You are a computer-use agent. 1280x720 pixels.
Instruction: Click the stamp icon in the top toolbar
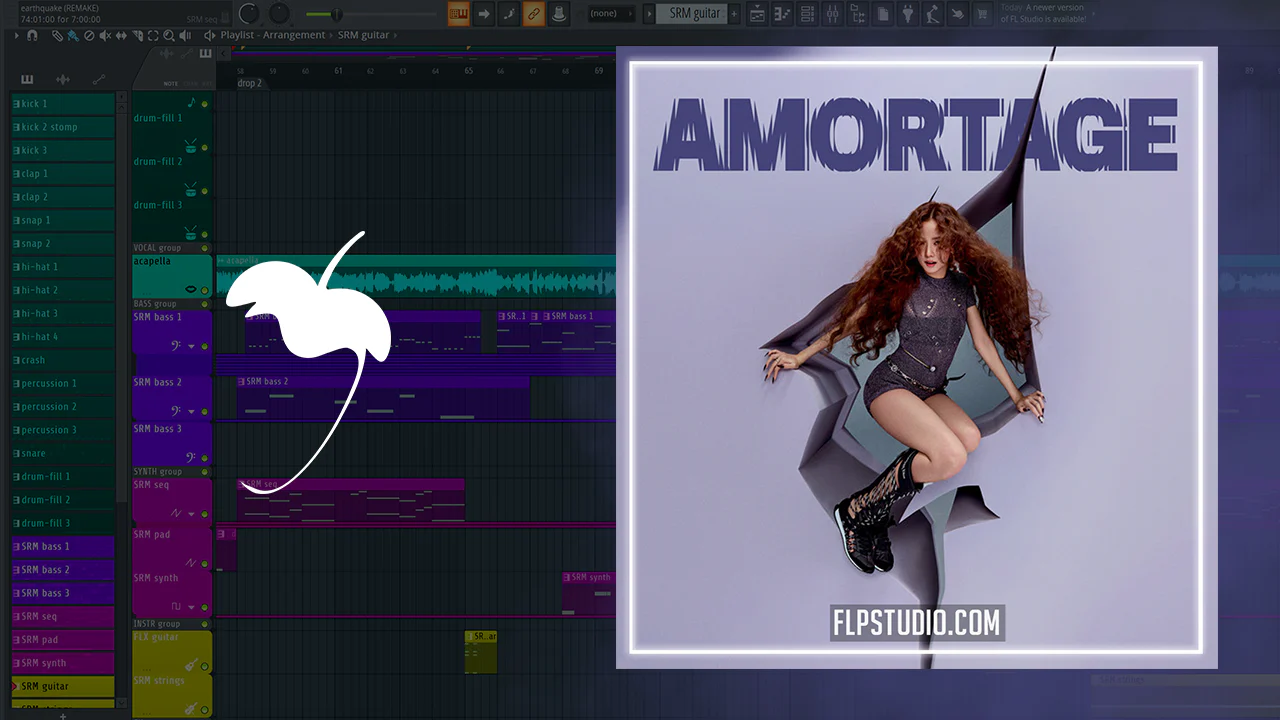[559, 14]
